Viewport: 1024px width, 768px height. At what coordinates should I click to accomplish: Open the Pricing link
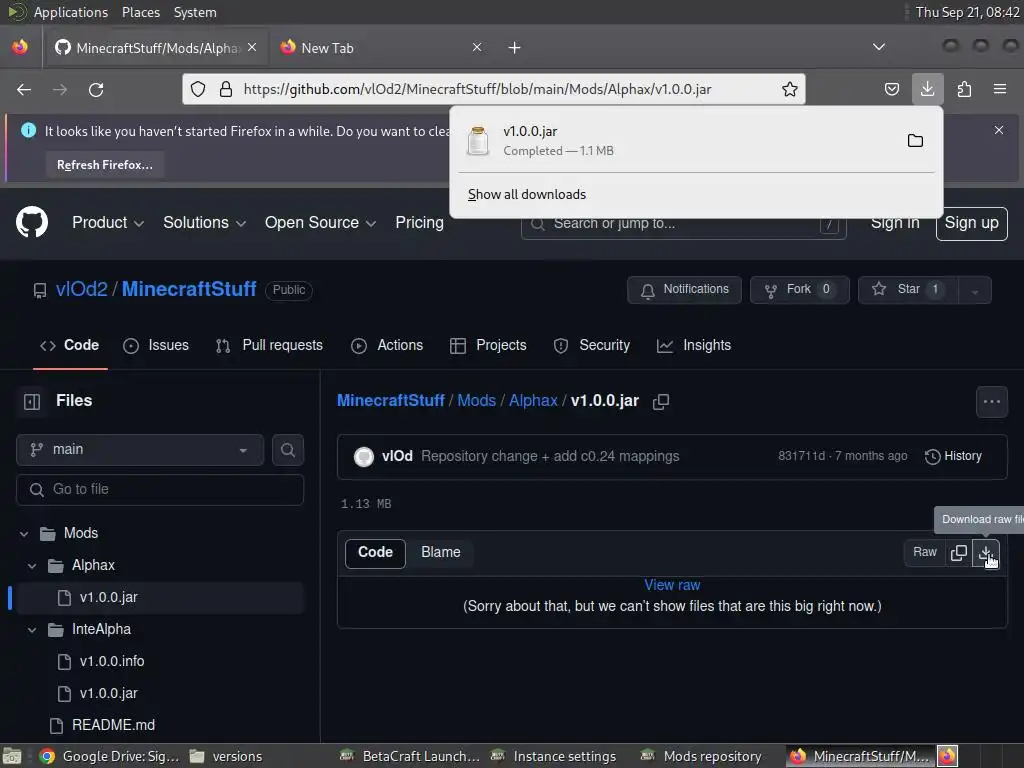[x=419, y=223]
